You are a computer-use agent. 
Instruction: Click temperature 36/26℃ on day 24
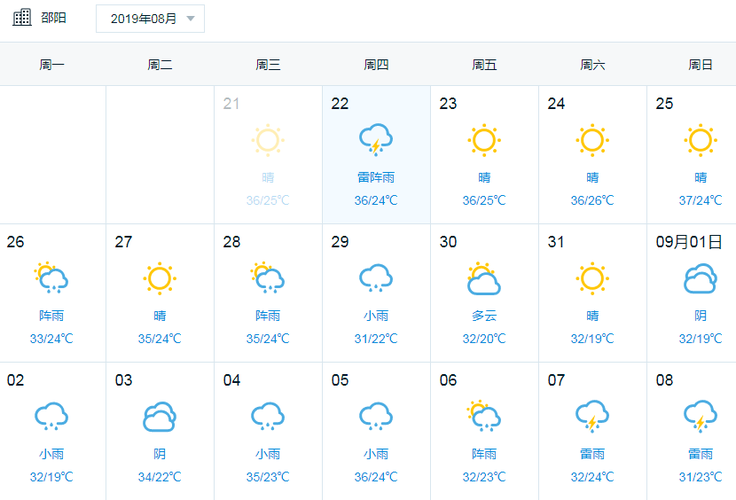[592, 200]
